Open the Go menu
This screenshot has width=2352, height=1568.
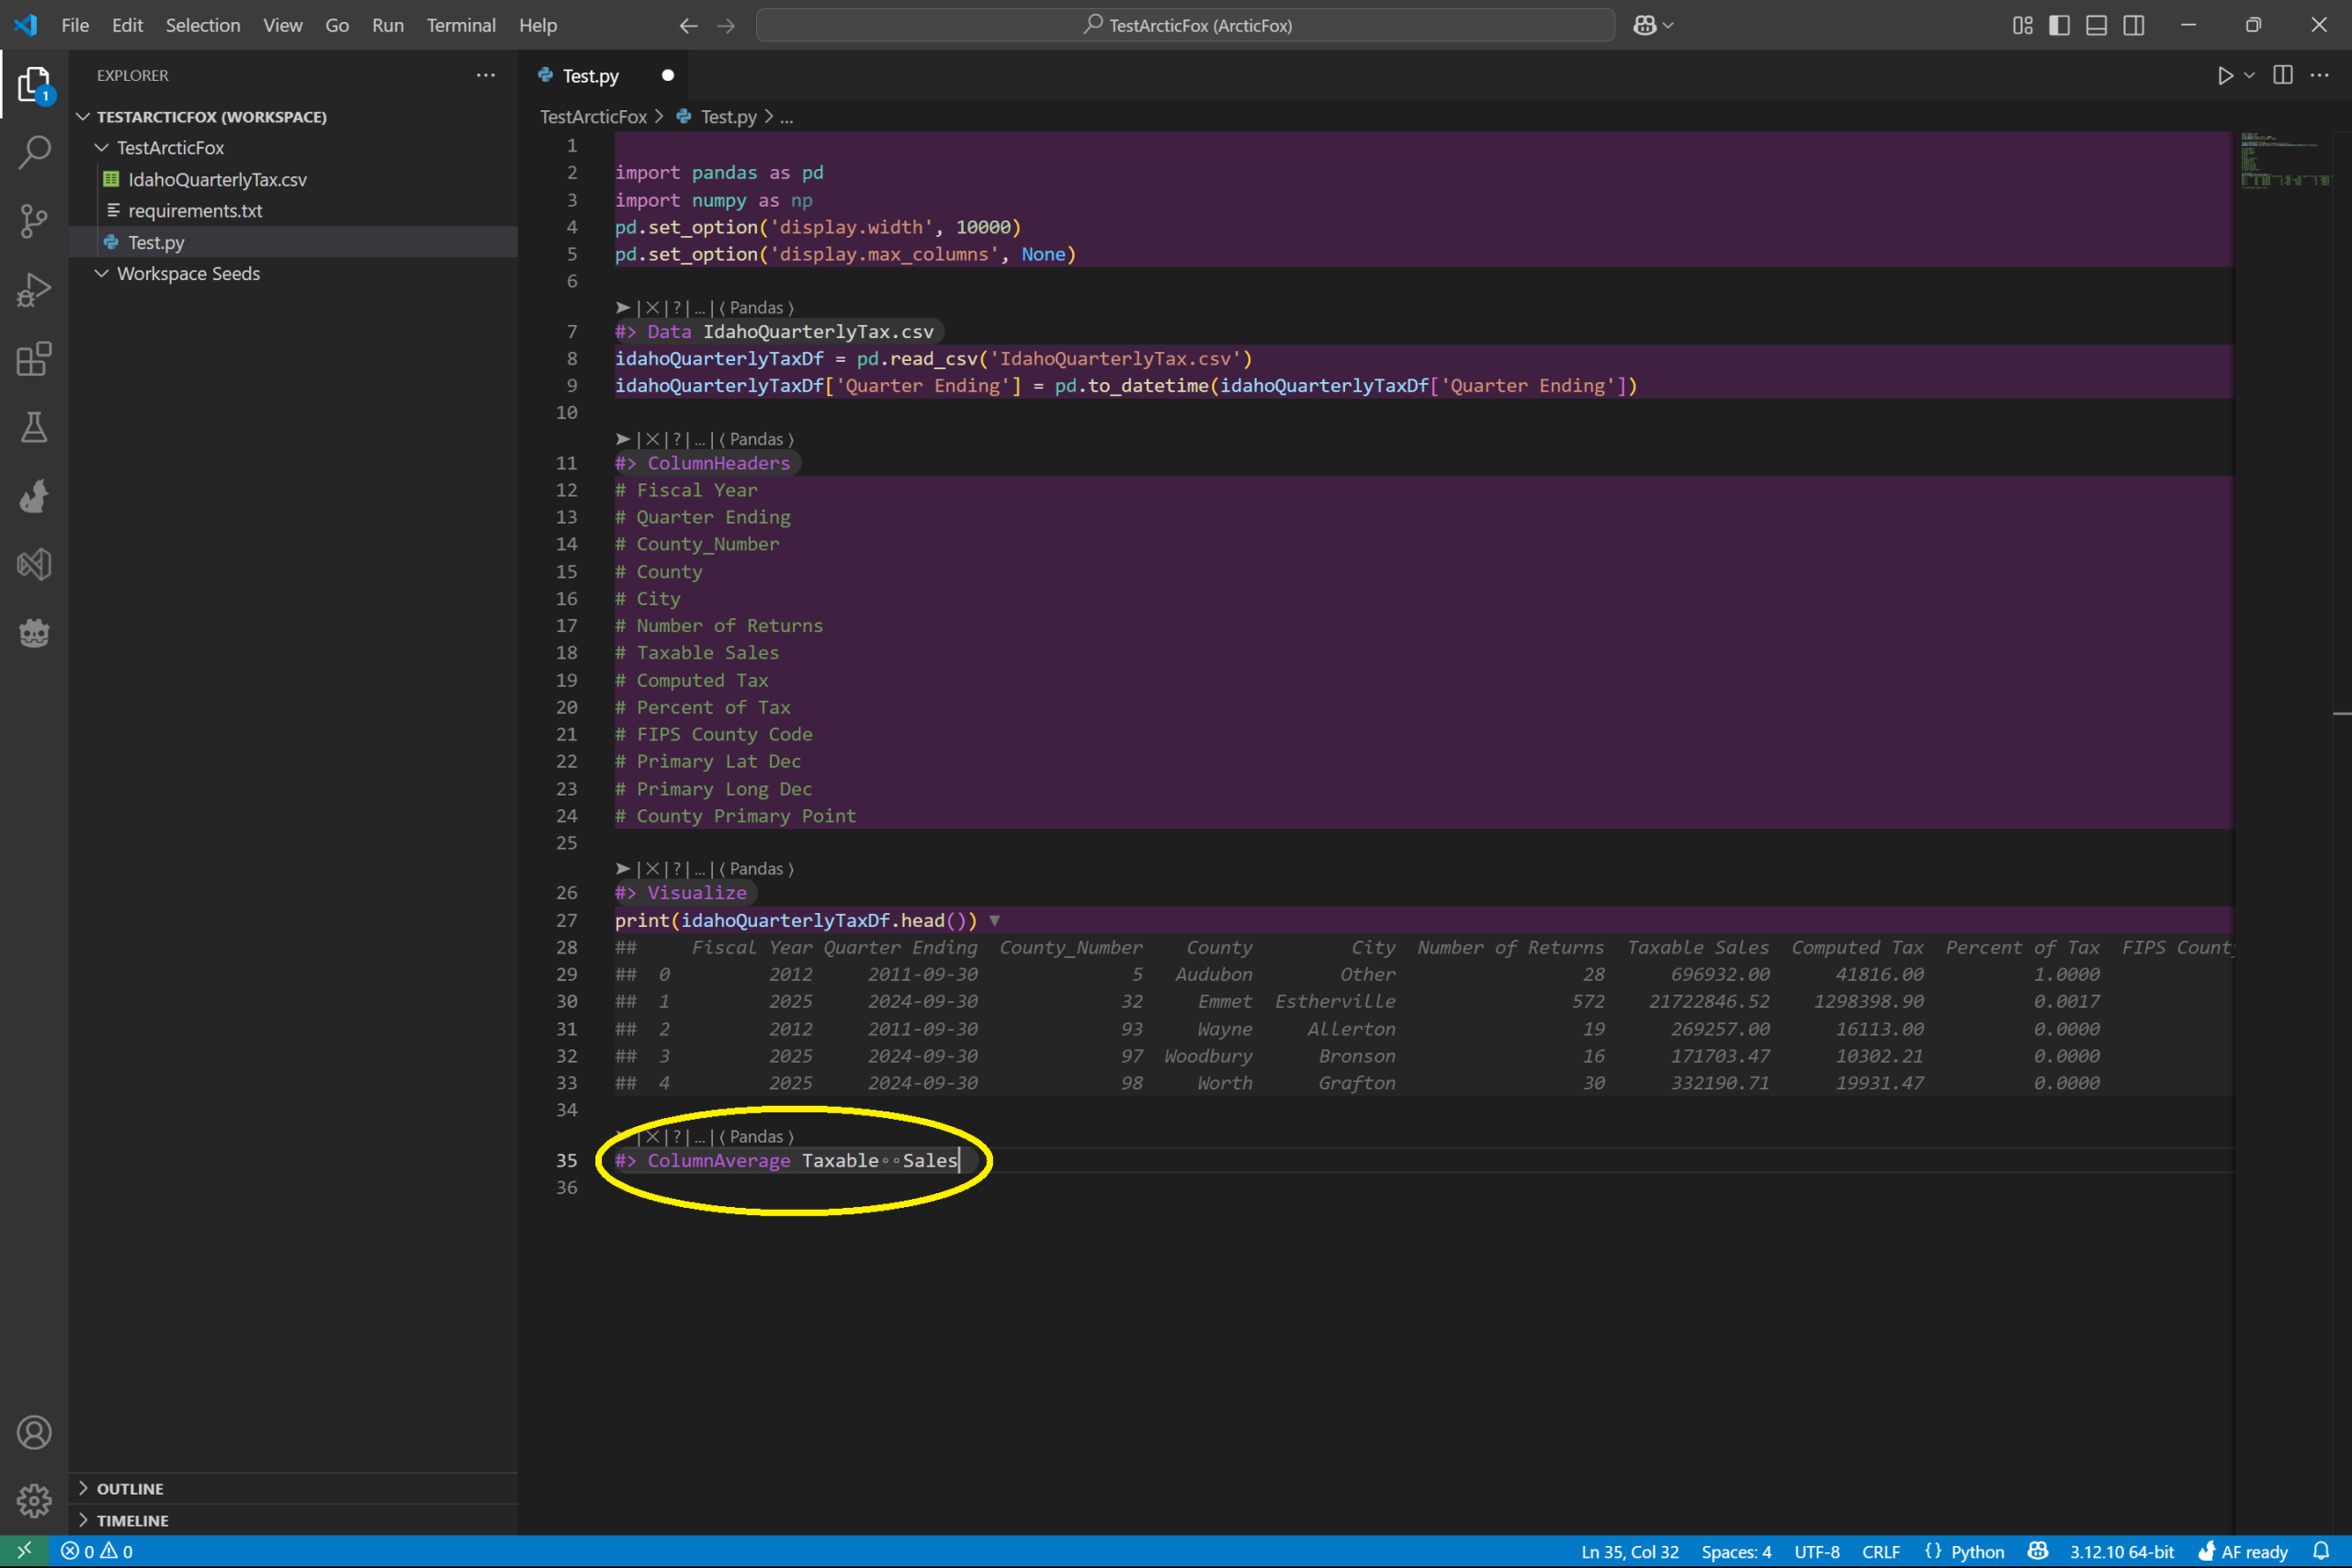337,25
